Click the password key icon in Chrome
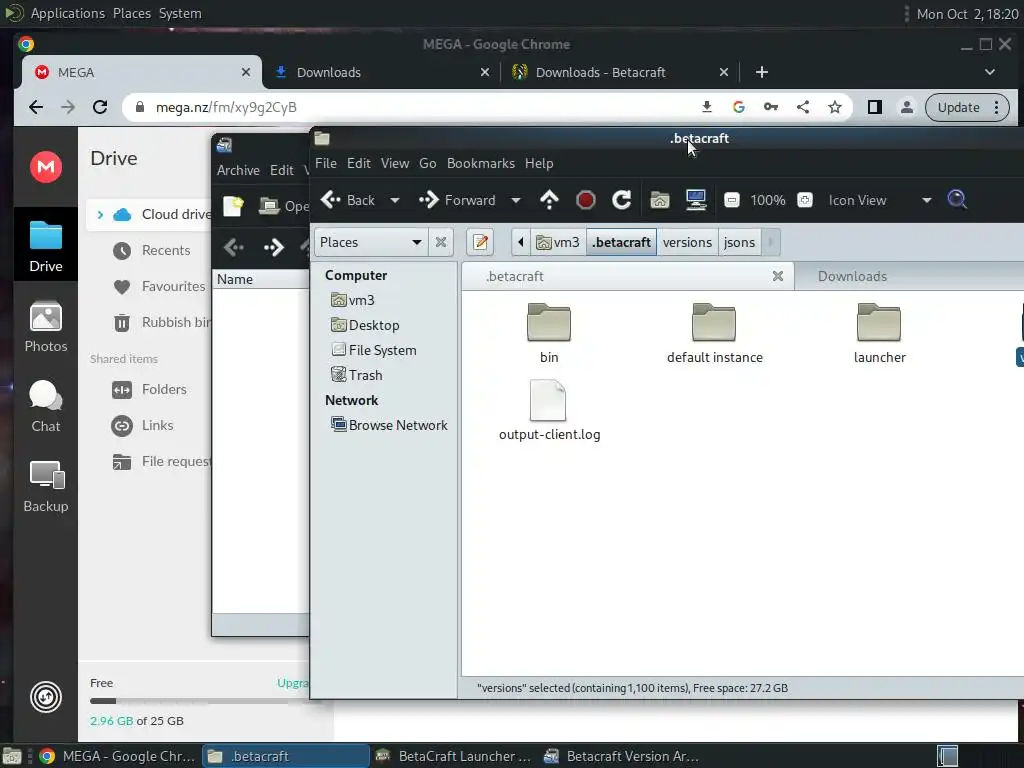The height and width of the screenshot is (768, 1024). pos(771,107)
